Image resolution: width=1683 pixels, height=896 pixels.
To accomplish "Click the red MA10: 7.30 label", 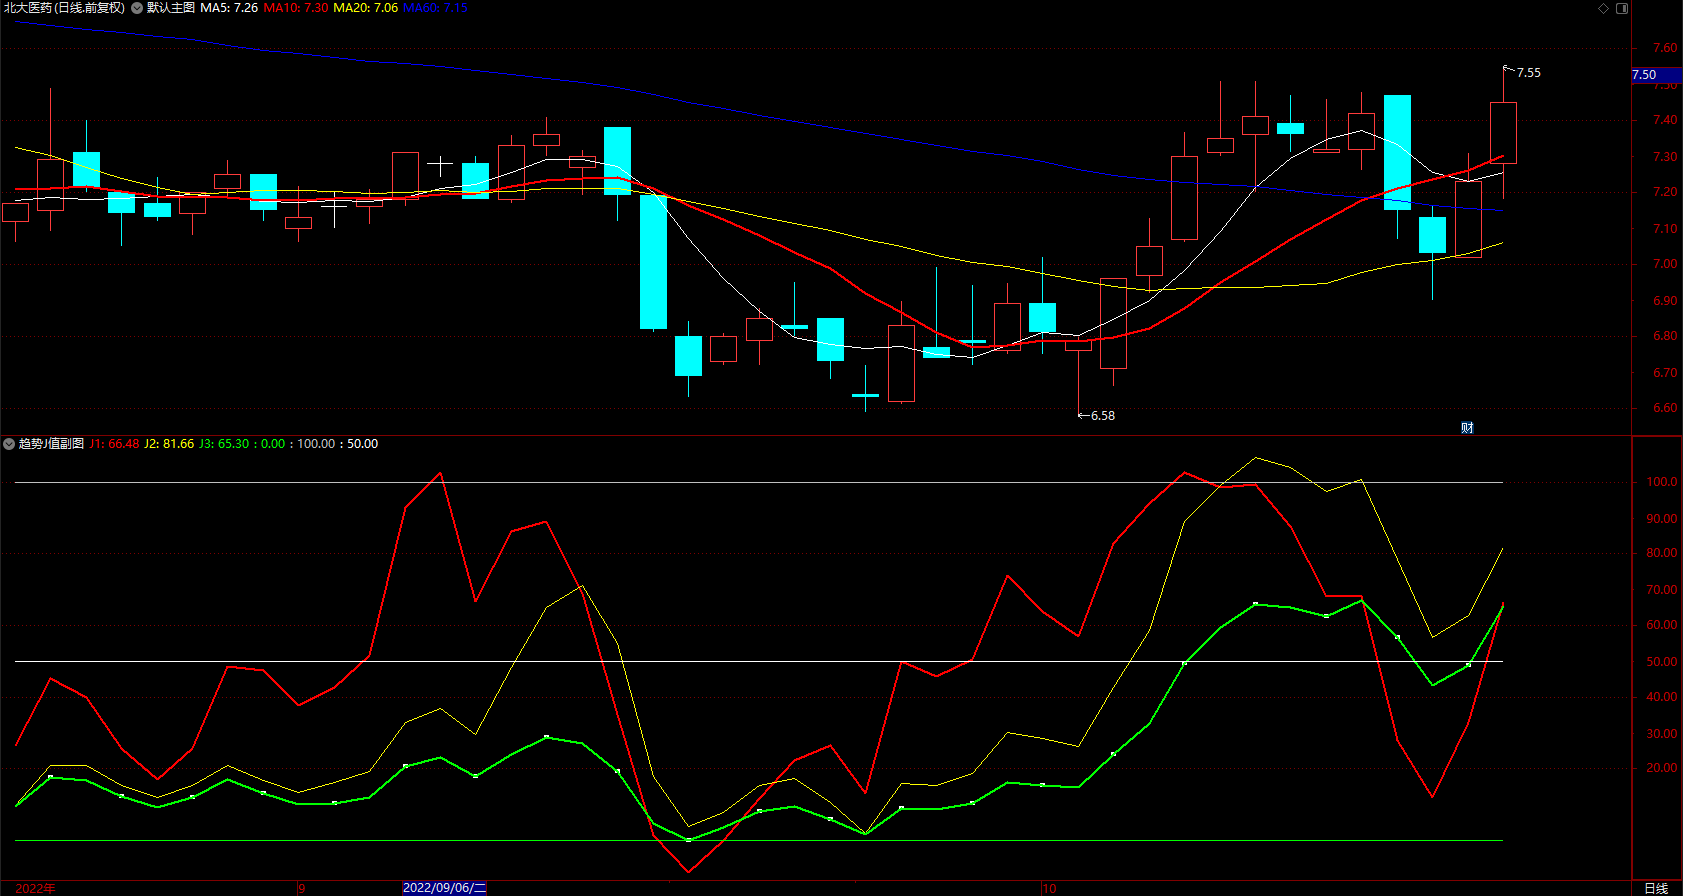I will click(x=296, y=8).
